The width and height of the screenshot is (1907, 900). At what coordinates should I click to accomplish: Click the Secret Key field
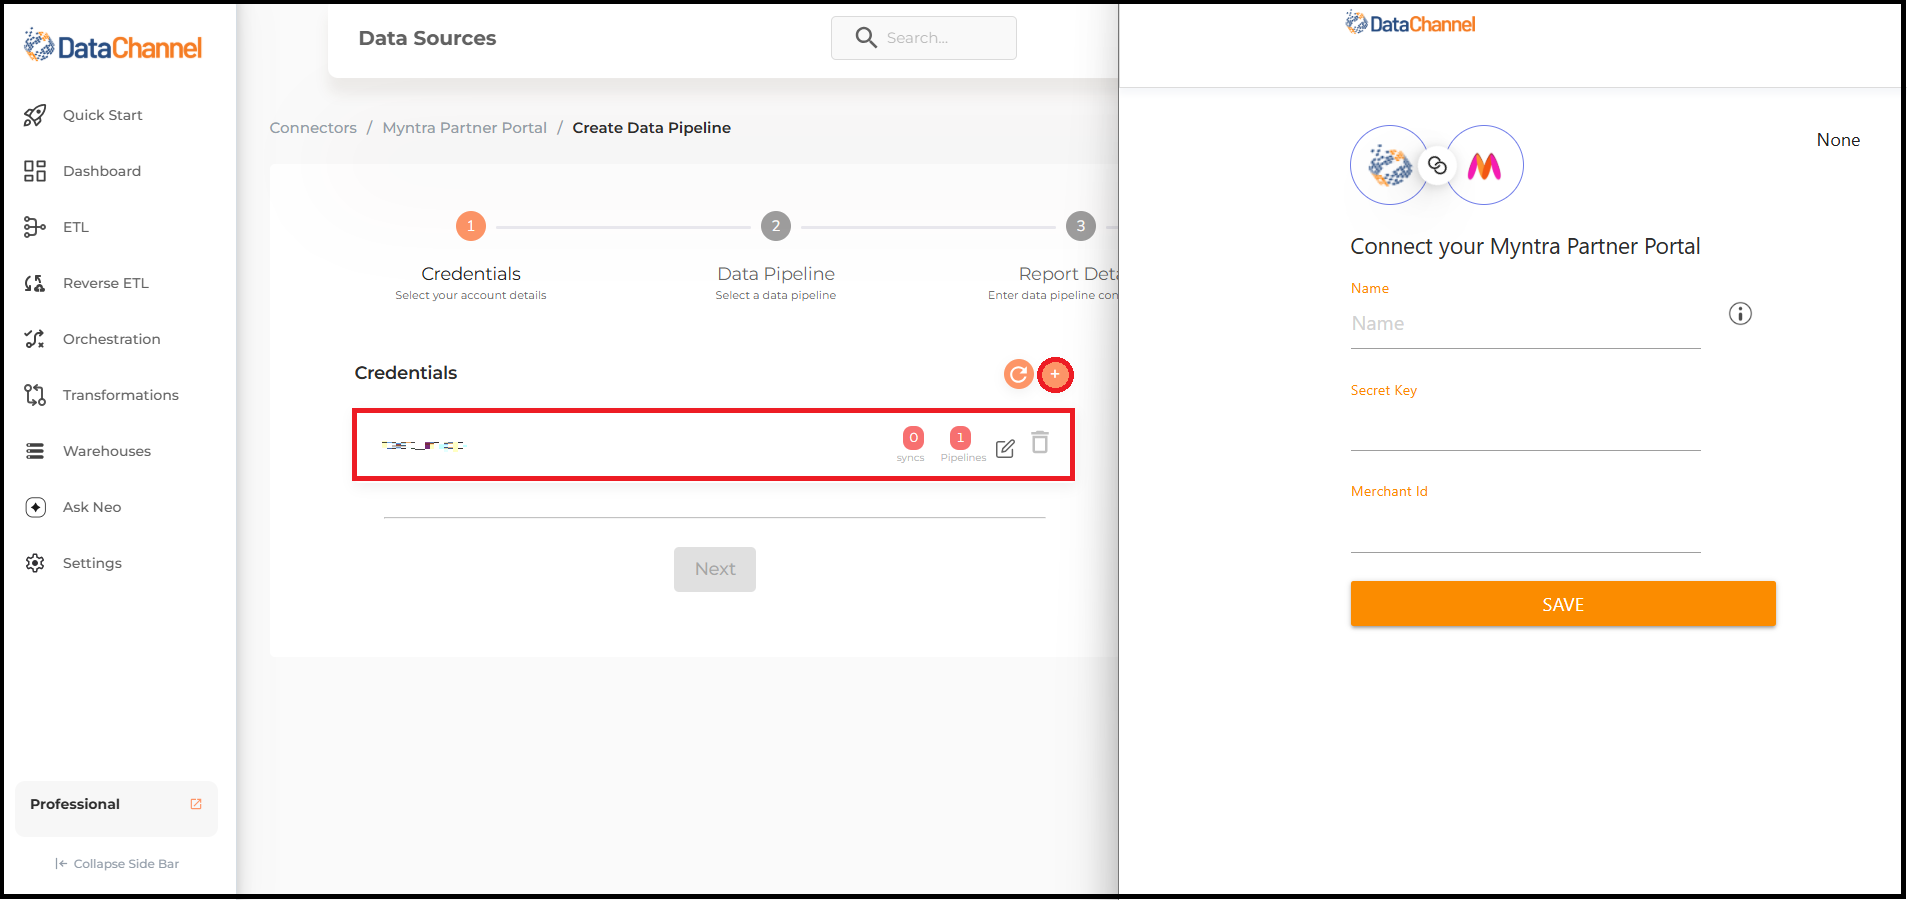(x=1526, y=428)
